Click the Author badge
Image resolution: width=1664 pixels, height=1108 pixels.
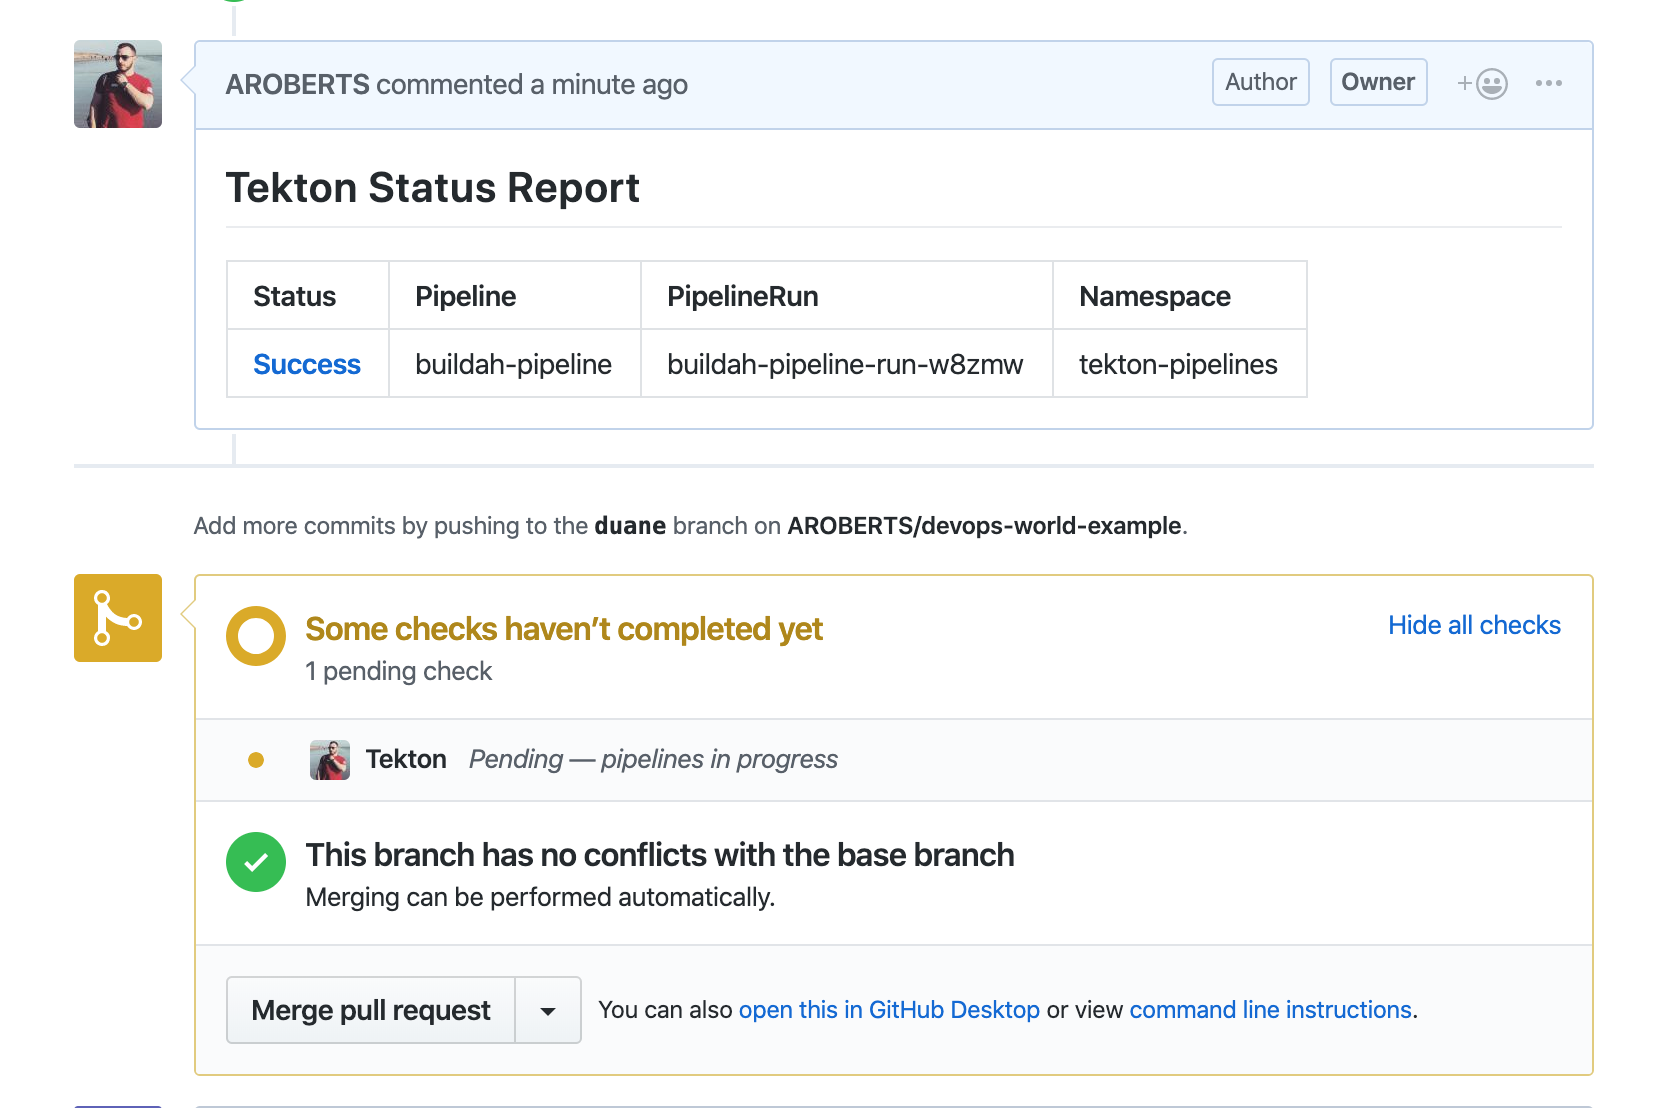pos(1261,82)
